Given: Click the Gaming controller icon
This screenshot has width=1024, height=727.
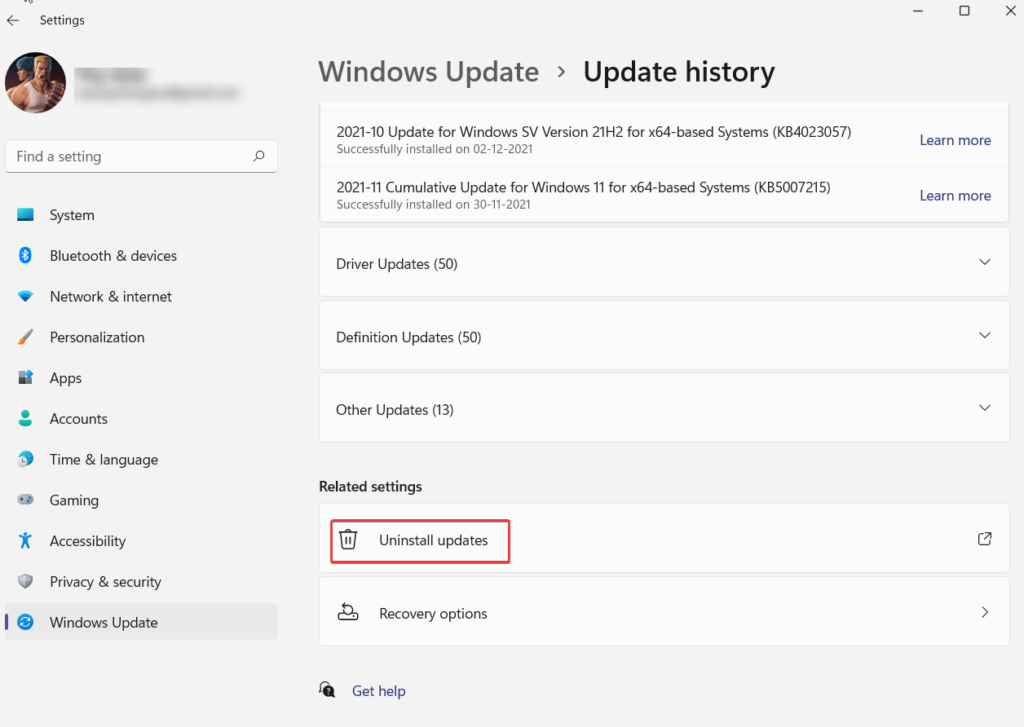Looking at the screenshot, I should [25, 500].
